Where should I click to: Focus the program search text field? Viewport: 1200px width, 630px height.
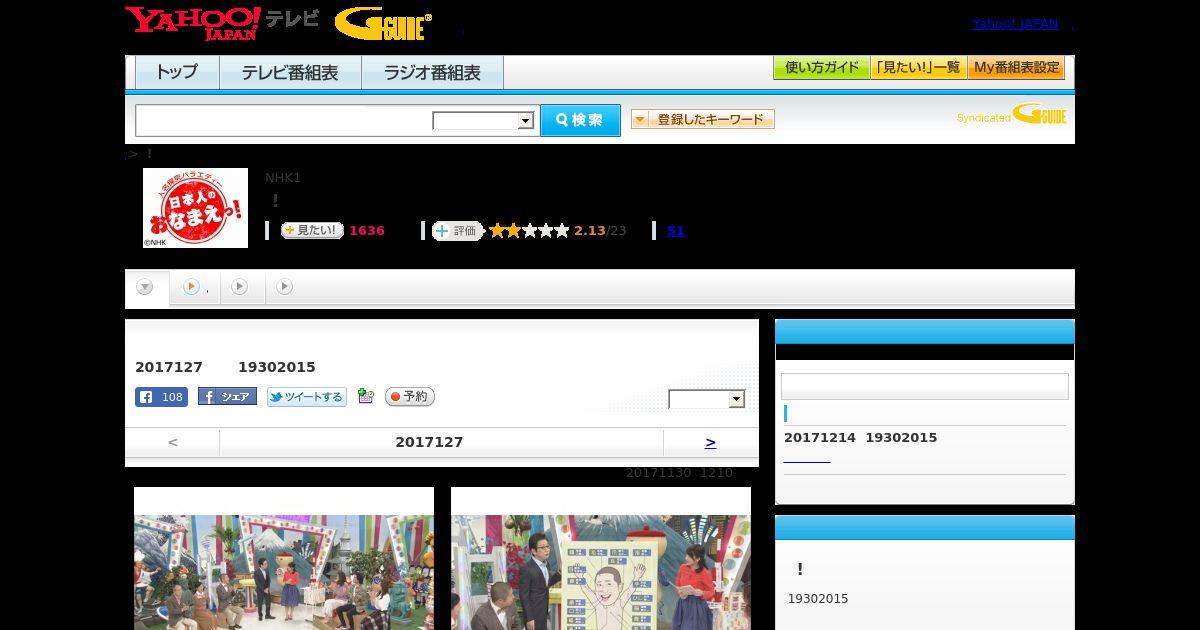pos(284,120)
